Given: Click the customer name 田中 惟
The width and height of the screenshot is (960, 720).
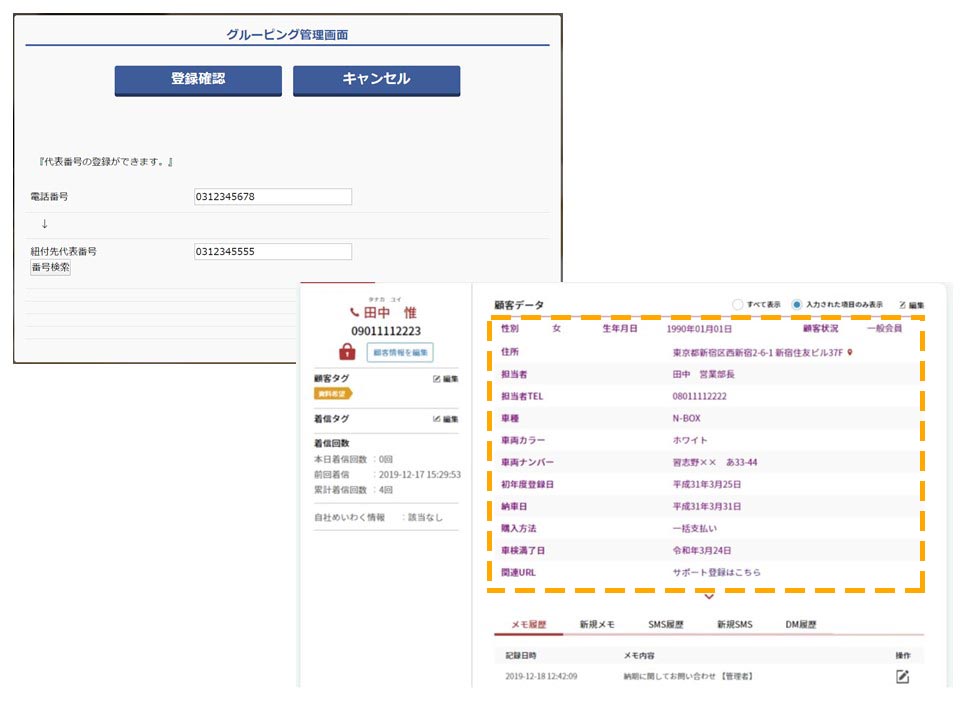Looking at the screenshot, I should (390, 313).
